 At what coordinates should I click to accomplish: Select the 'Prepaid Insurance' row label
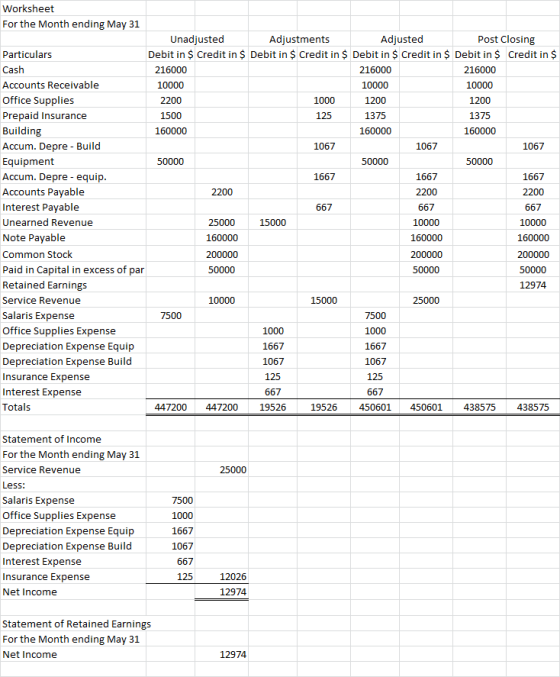coord(44,116)
